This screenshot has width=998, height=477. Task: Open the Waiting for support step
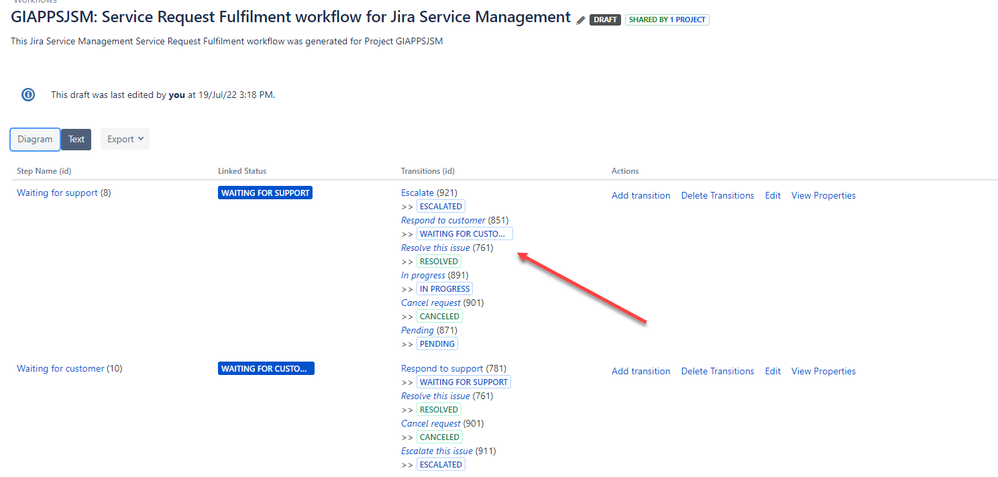point(57,193)
